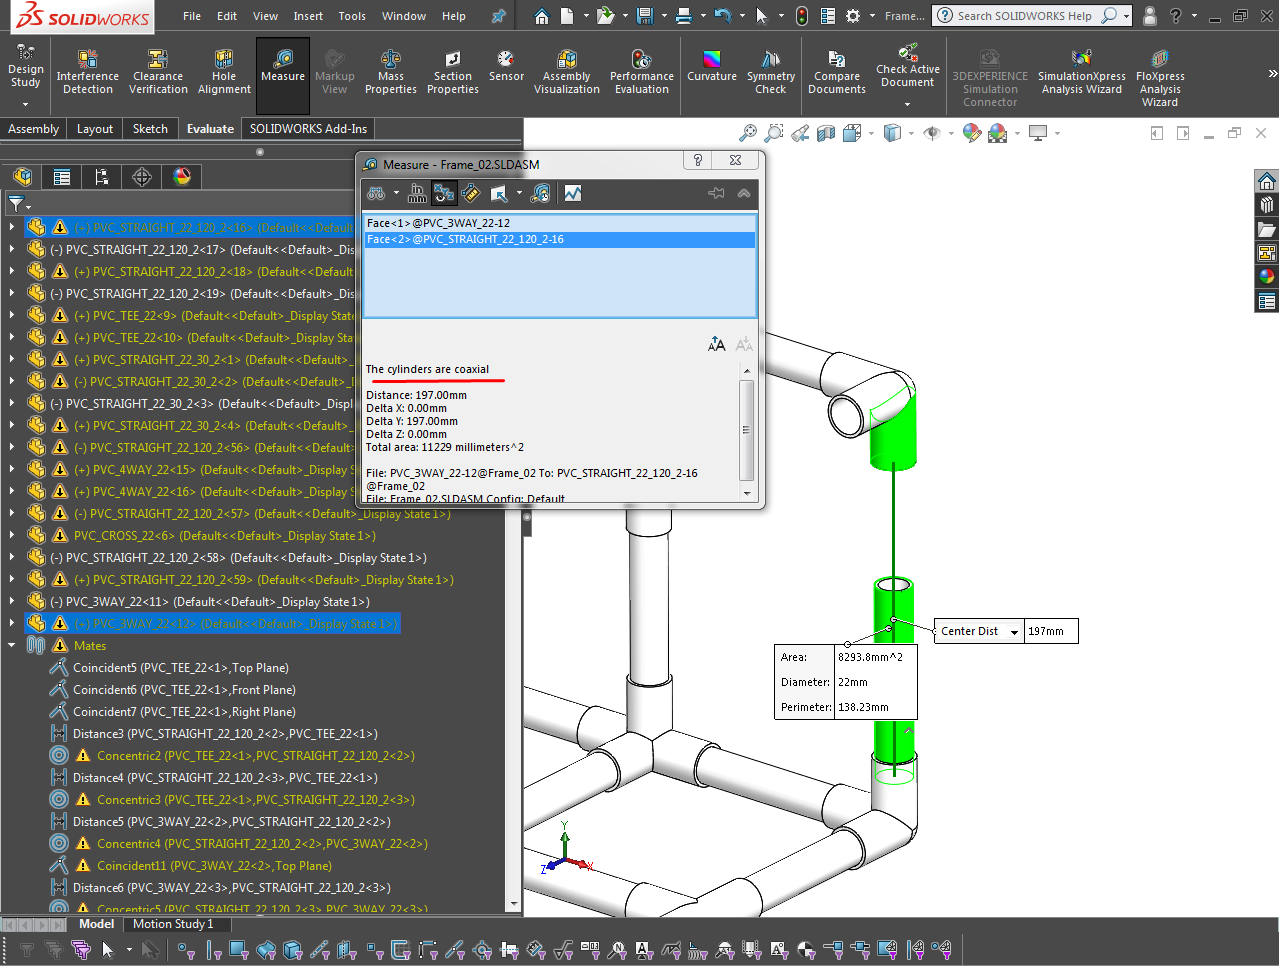Viewport: 1279px width, 966px height.
Task: Run Symmetry Check
Action: point(770,71)
